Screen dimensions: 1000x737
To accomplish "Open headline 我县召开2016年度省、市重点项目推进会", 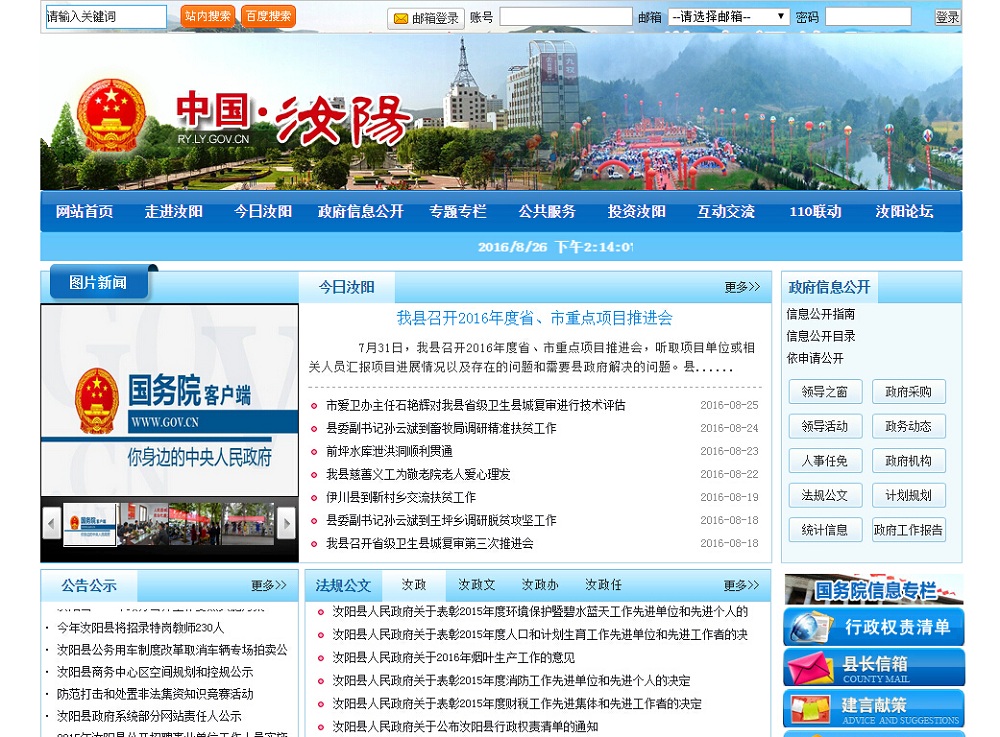I will pos(534,318).
